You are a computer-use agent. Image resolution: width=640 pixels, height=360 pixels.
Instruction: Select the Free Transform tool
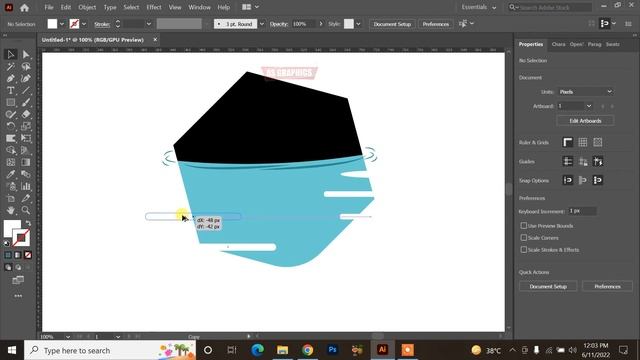[x=26, y=138]
